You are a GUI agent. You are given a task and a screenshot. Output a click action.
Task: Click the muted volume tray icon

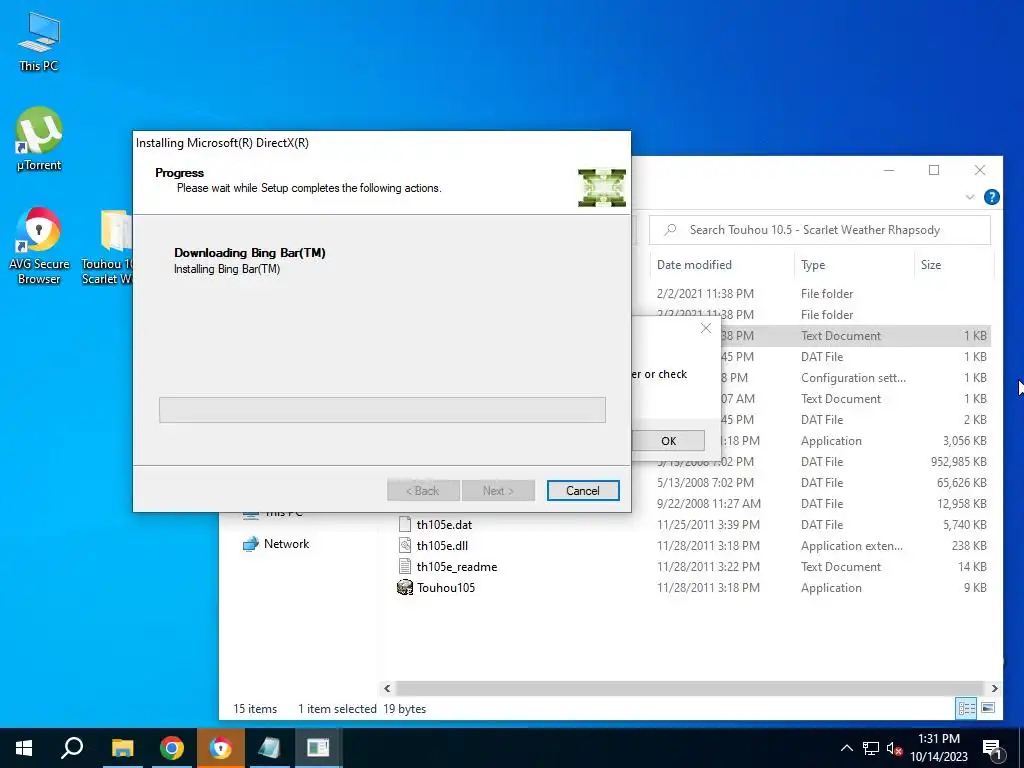[894, 748]
